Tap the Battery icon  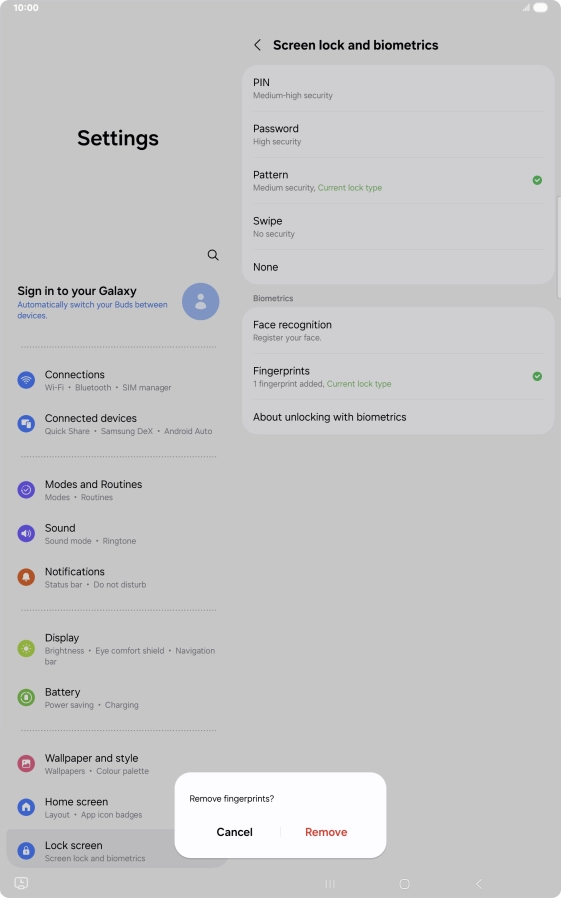pos(26,698)
